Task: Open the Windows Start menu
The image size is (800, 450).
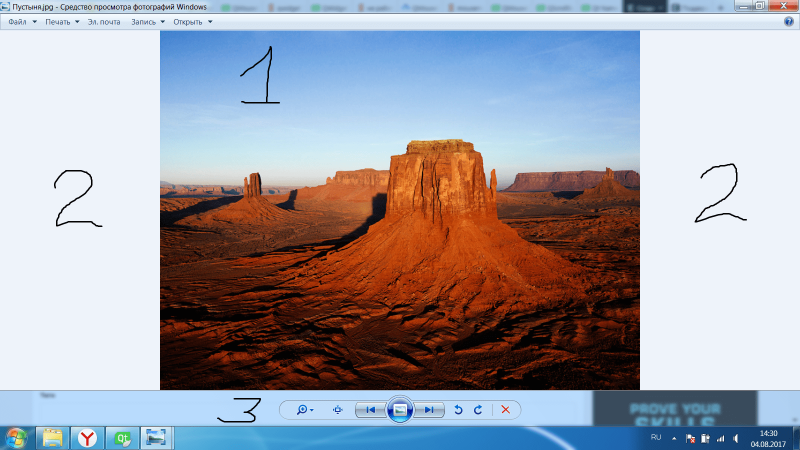Action: click(x=16, y=438)
